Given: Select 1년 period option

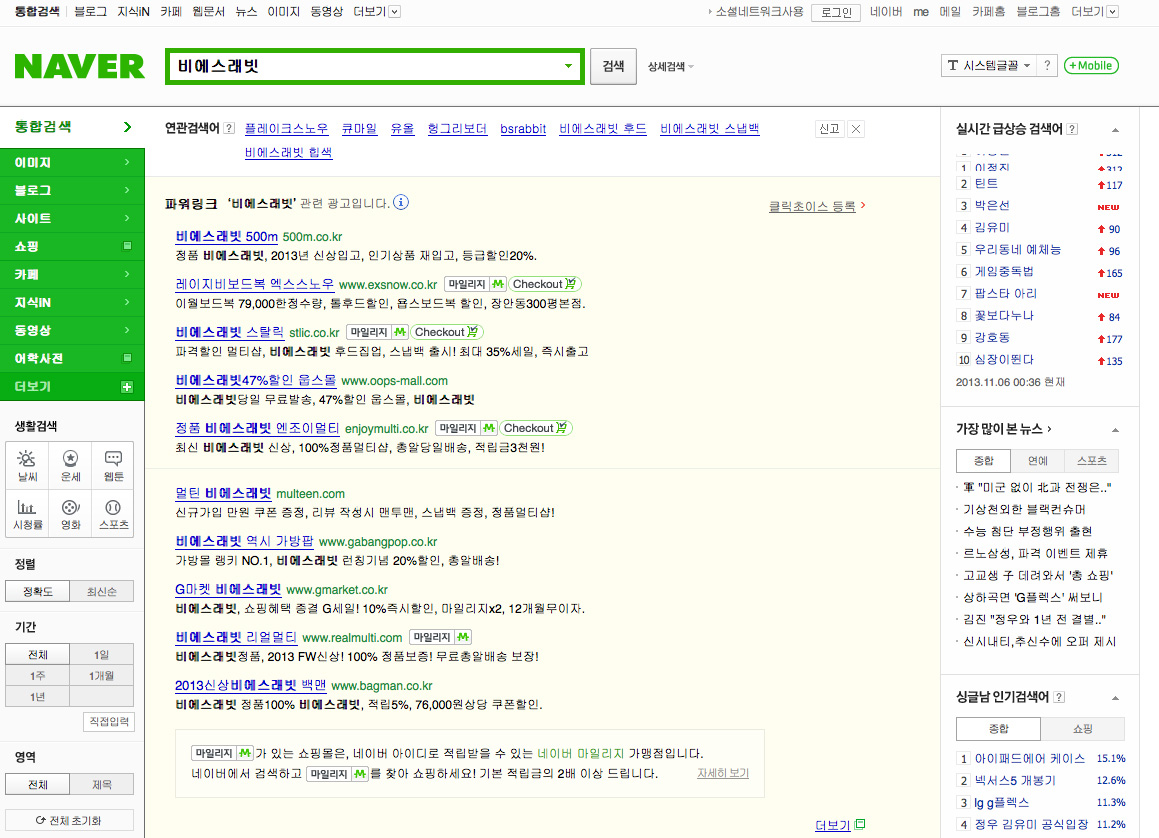Looking at the screenshot, I should [x=38, y=697].
